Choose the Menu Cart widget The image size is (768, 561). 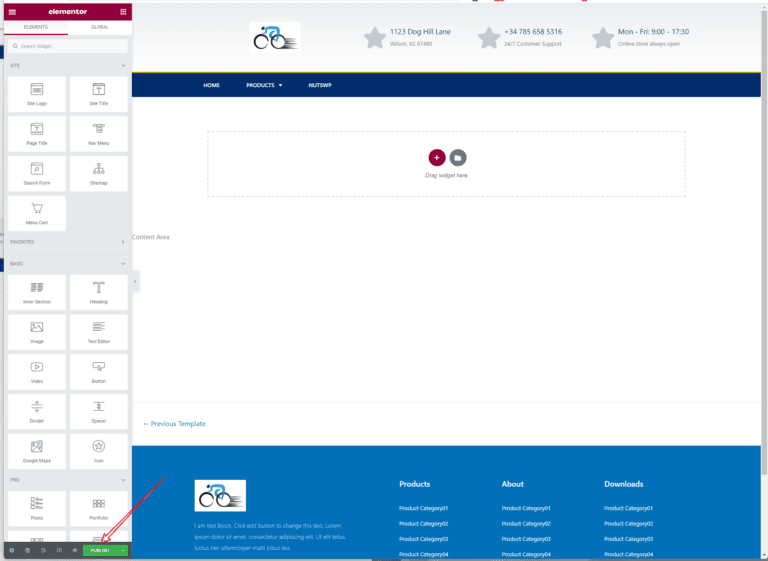tap(36, 213)
